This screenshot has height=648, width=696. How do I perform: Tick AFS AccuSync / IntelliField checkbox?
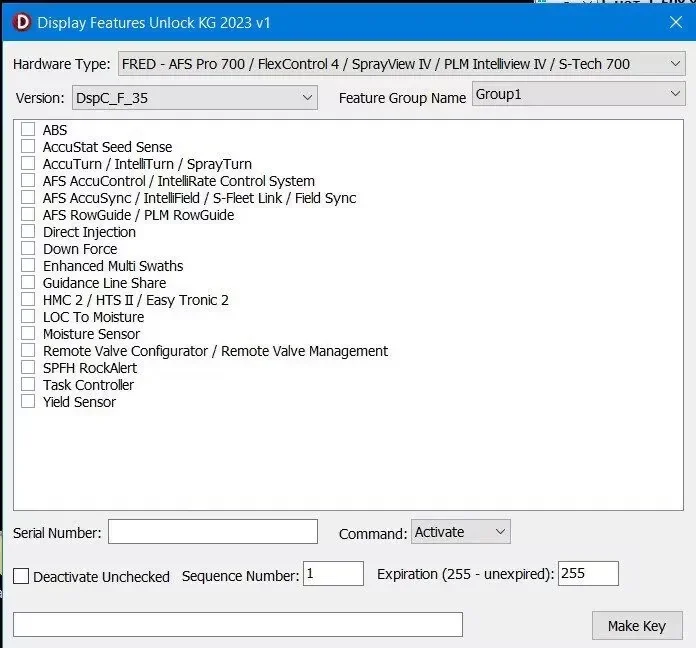(x=28, y=197)
